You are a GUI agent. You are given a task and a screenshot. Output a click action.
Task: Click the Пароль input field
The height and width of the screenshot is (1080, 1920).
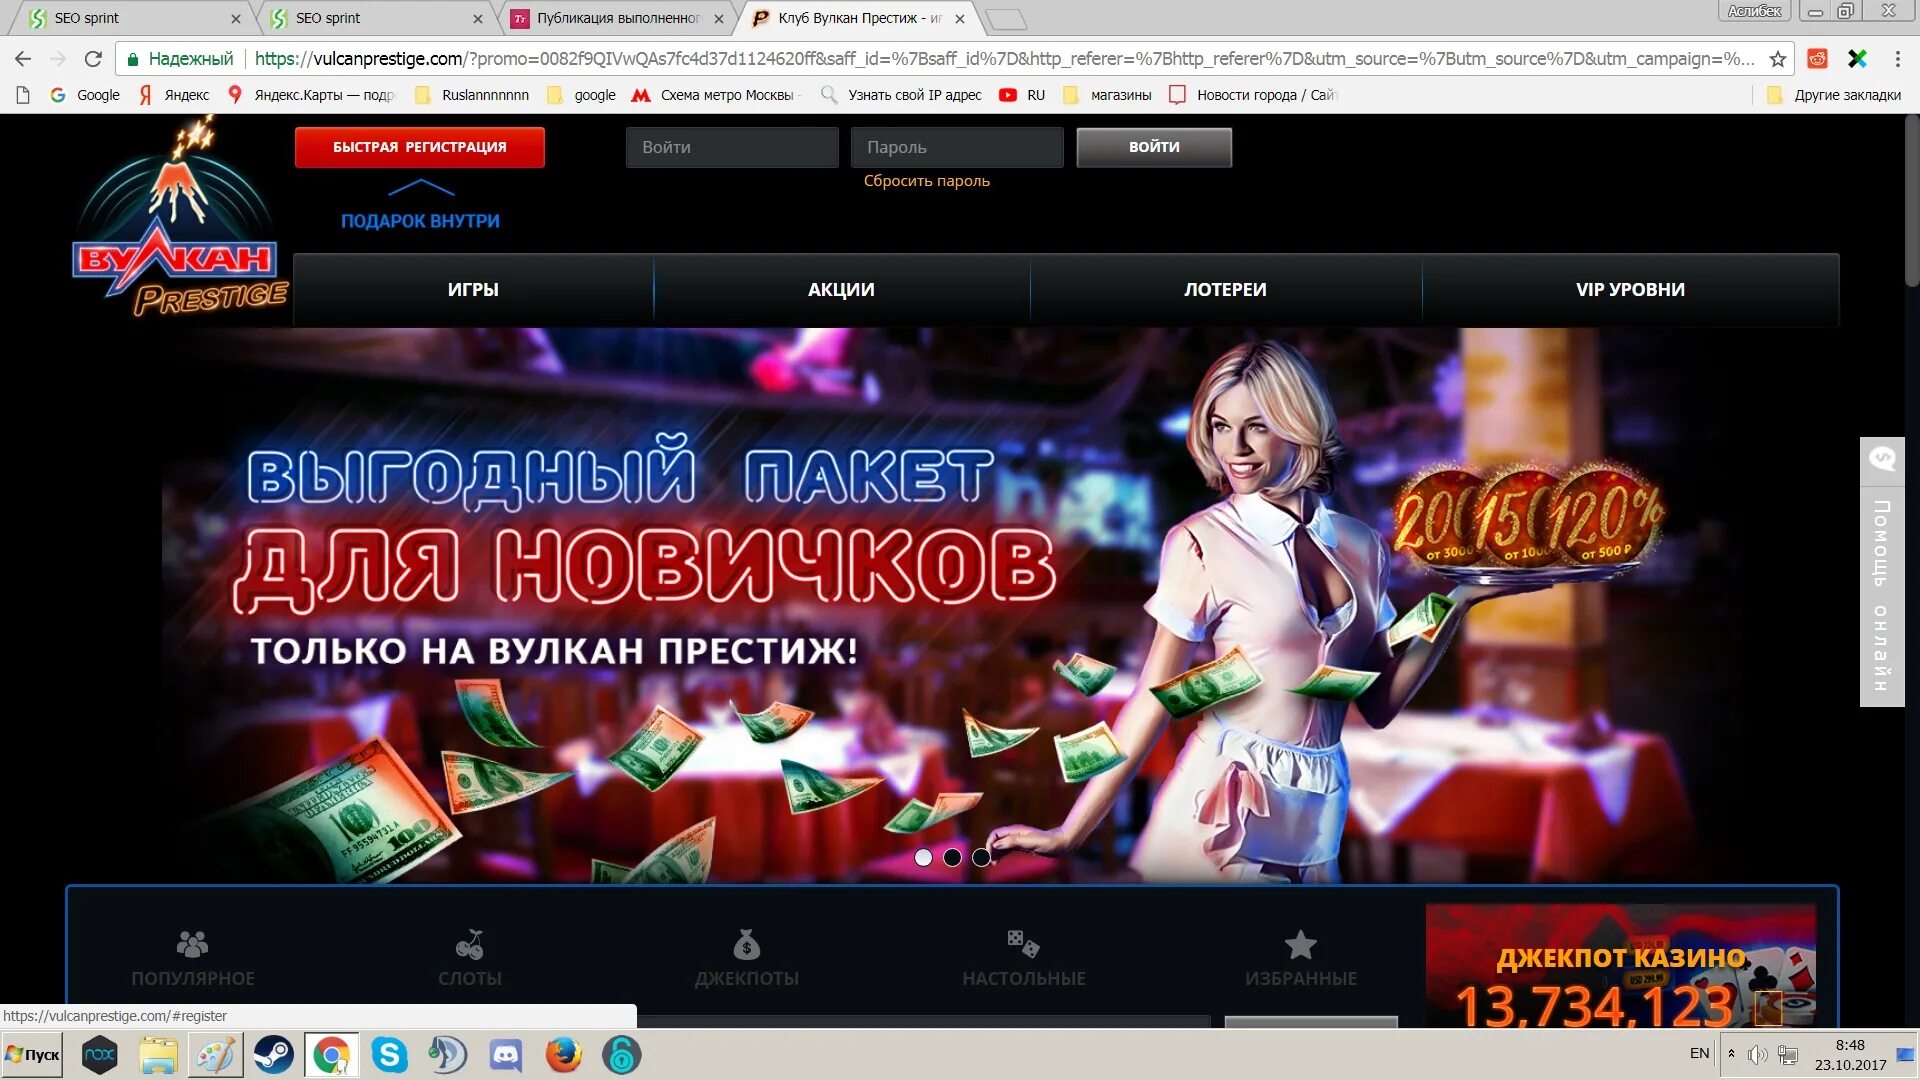pos(956,147)
